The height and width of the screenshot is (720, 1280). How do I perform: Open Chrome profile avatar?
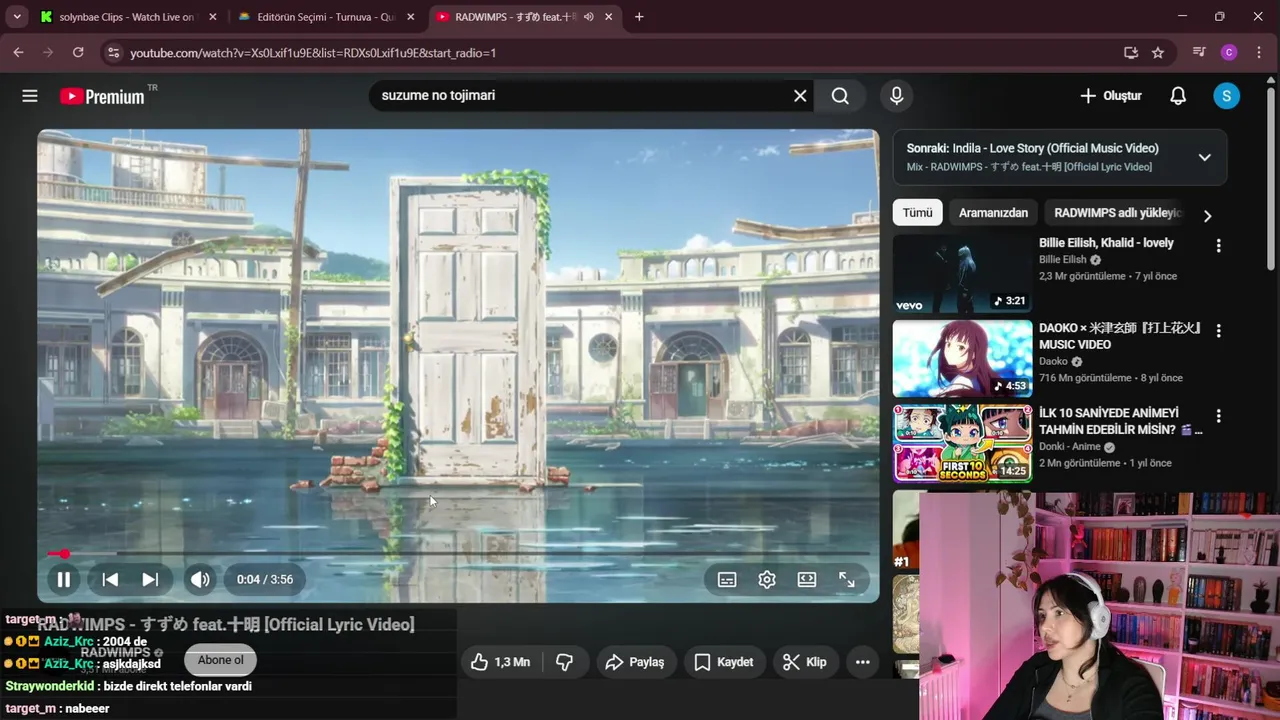tap(1229, 52)
